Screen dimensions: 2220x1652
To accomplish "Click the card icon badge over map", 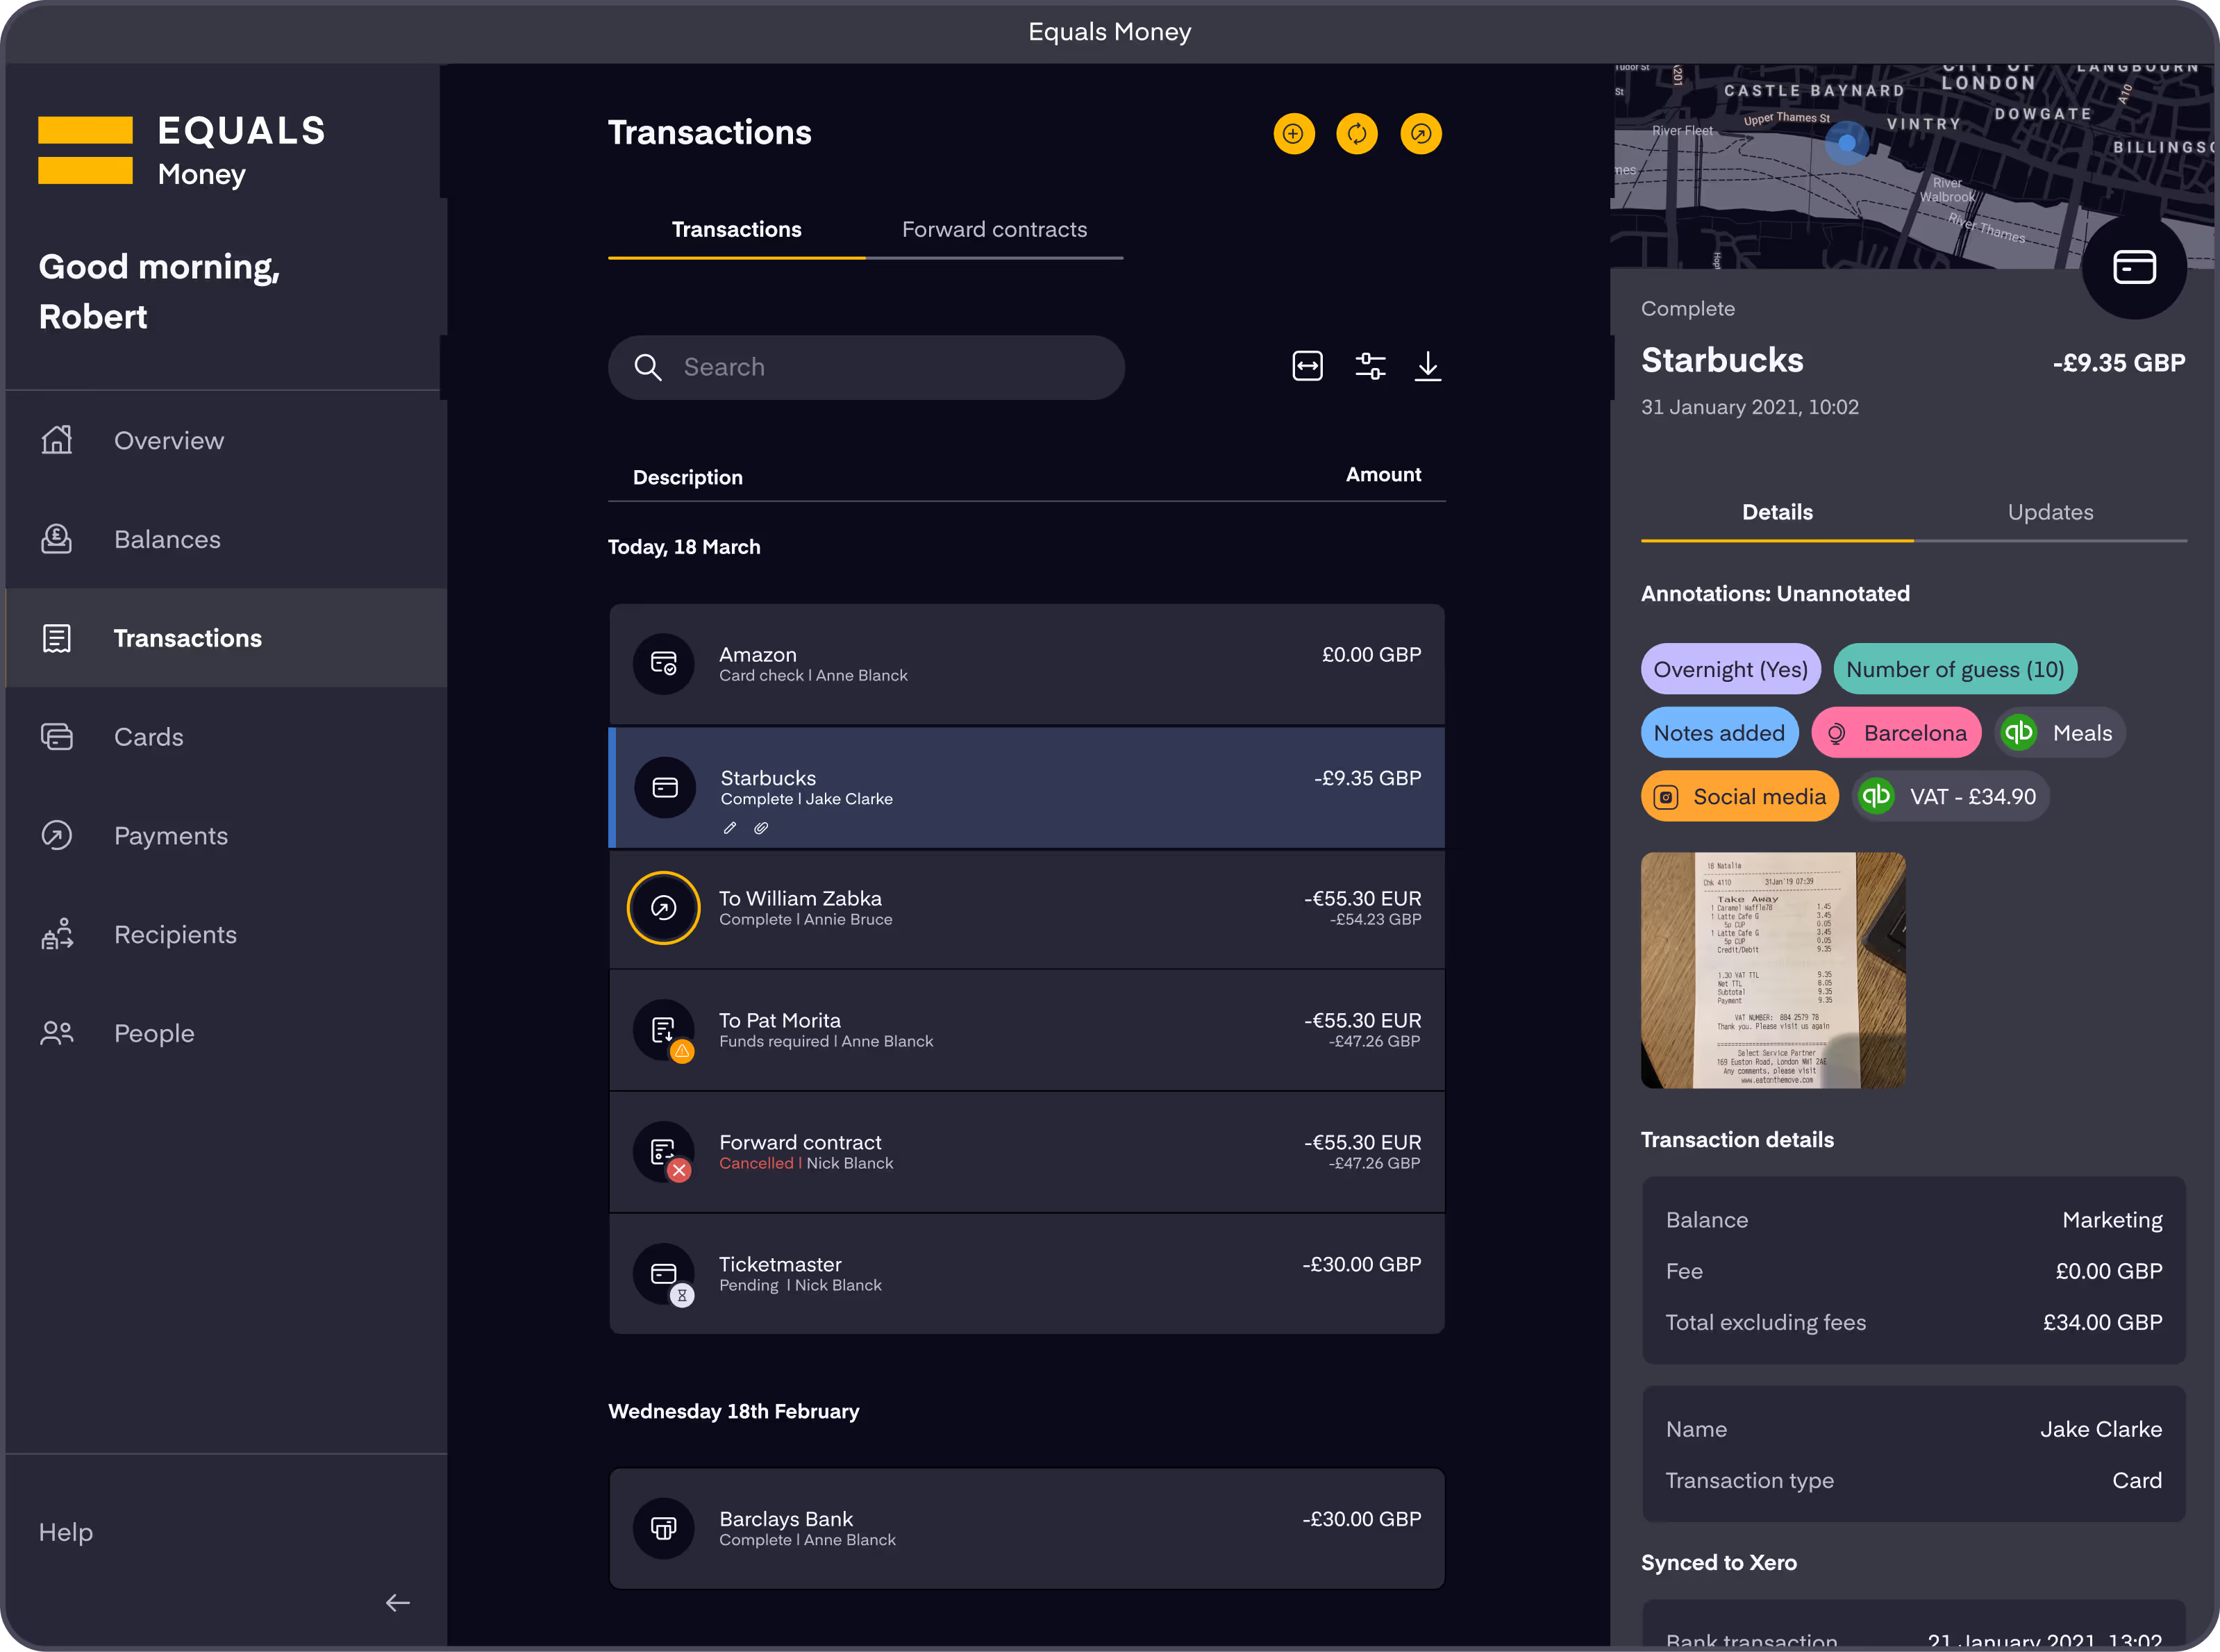I will (2135, 267).
